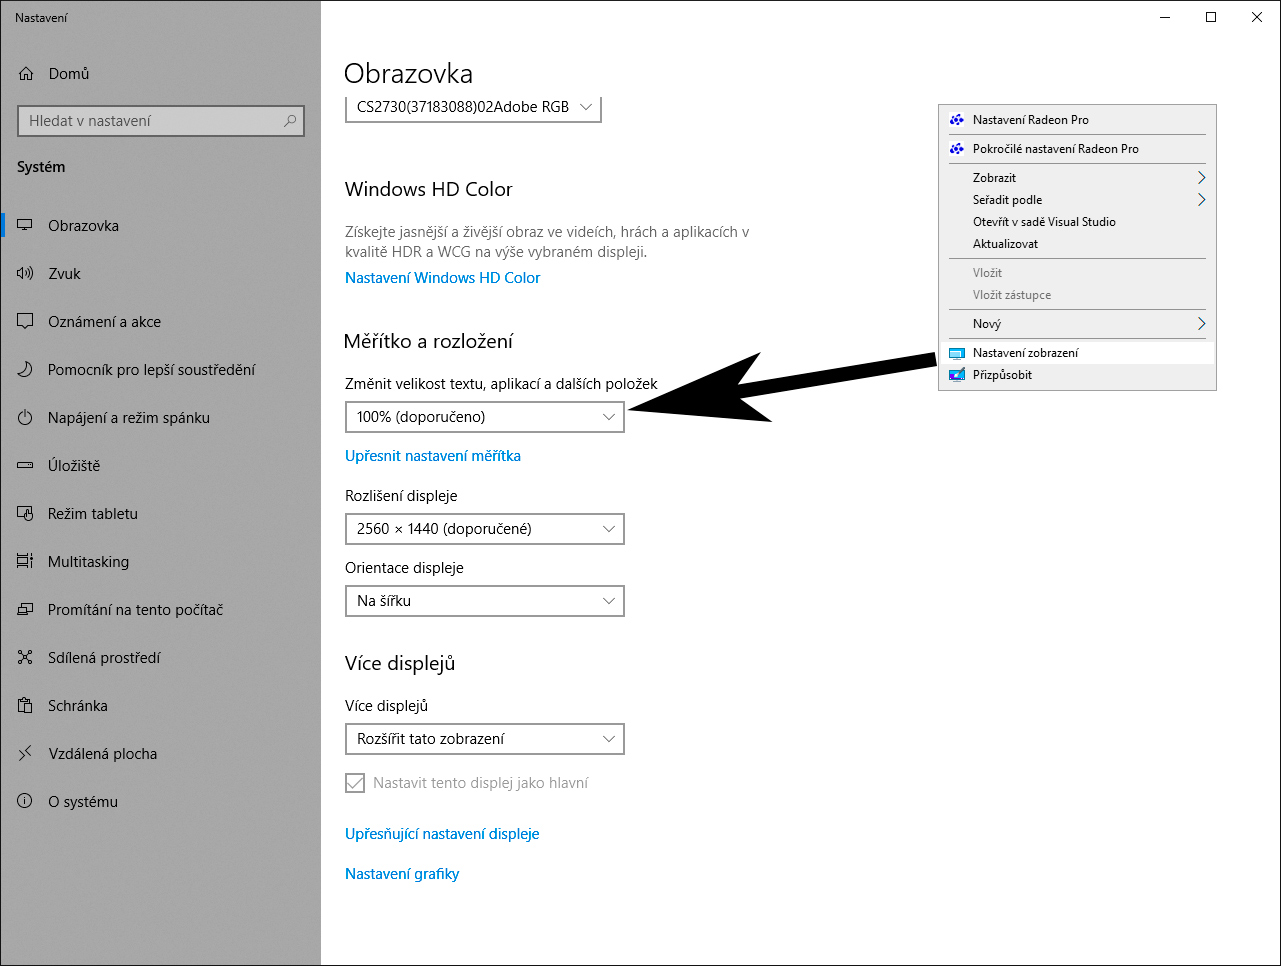Viewport: 1281px width, 966px height.
Task: Click the Oznámení a akce notification icon
Action: (x=26, y=322)
